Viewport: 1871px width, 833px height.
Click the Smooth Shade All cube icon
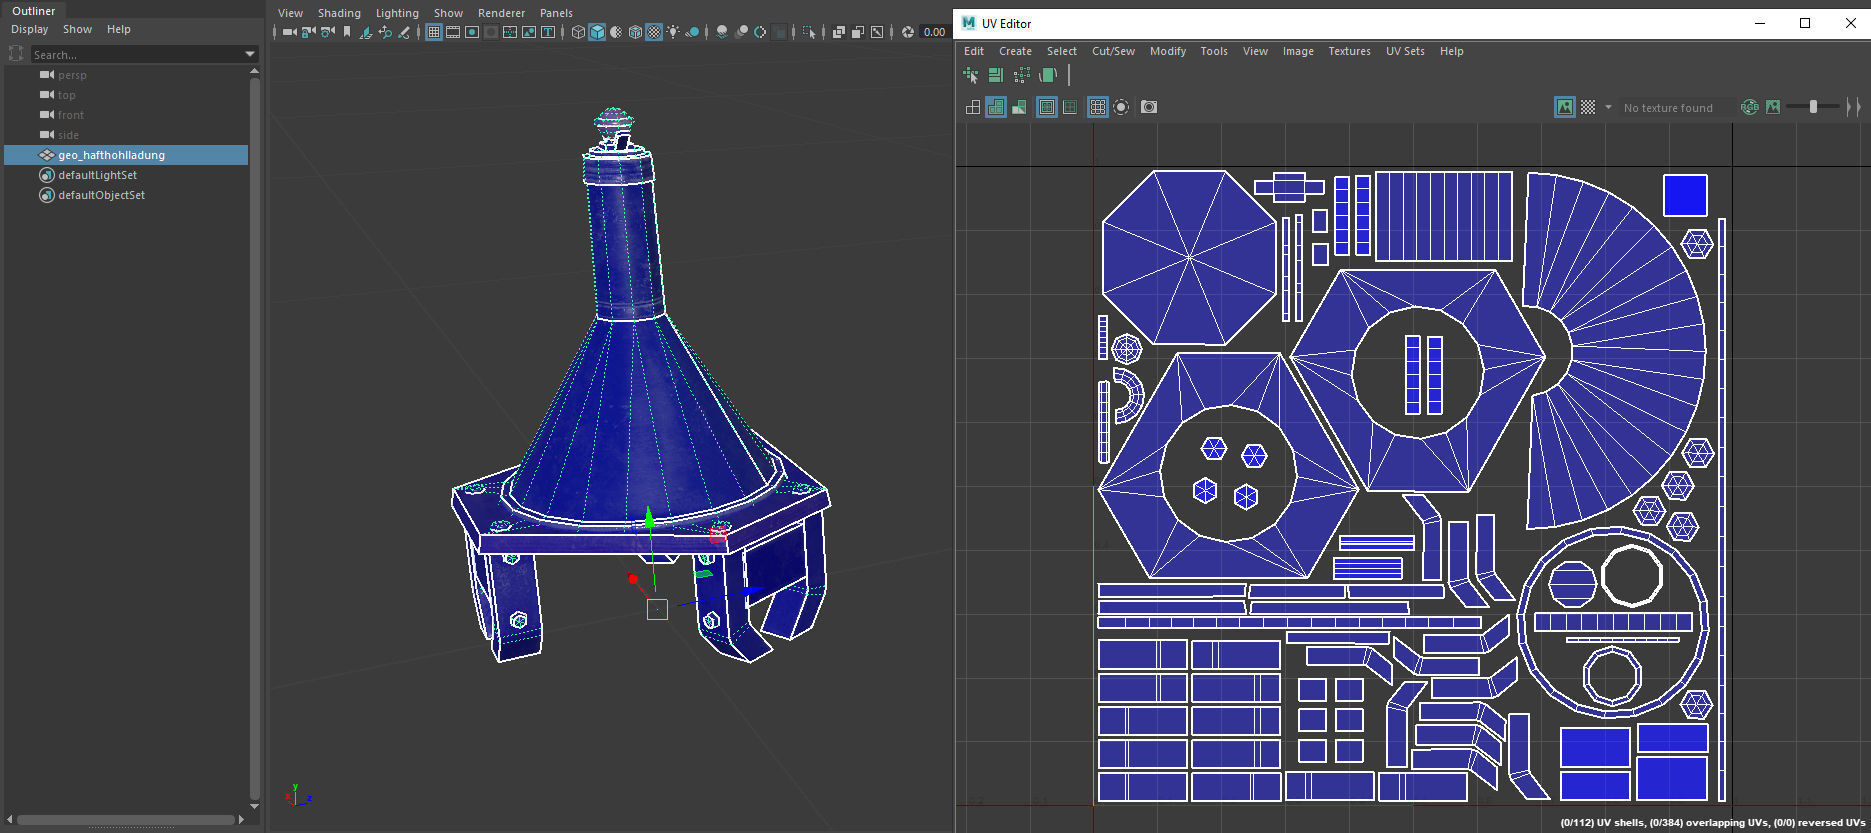coord(596,32)
